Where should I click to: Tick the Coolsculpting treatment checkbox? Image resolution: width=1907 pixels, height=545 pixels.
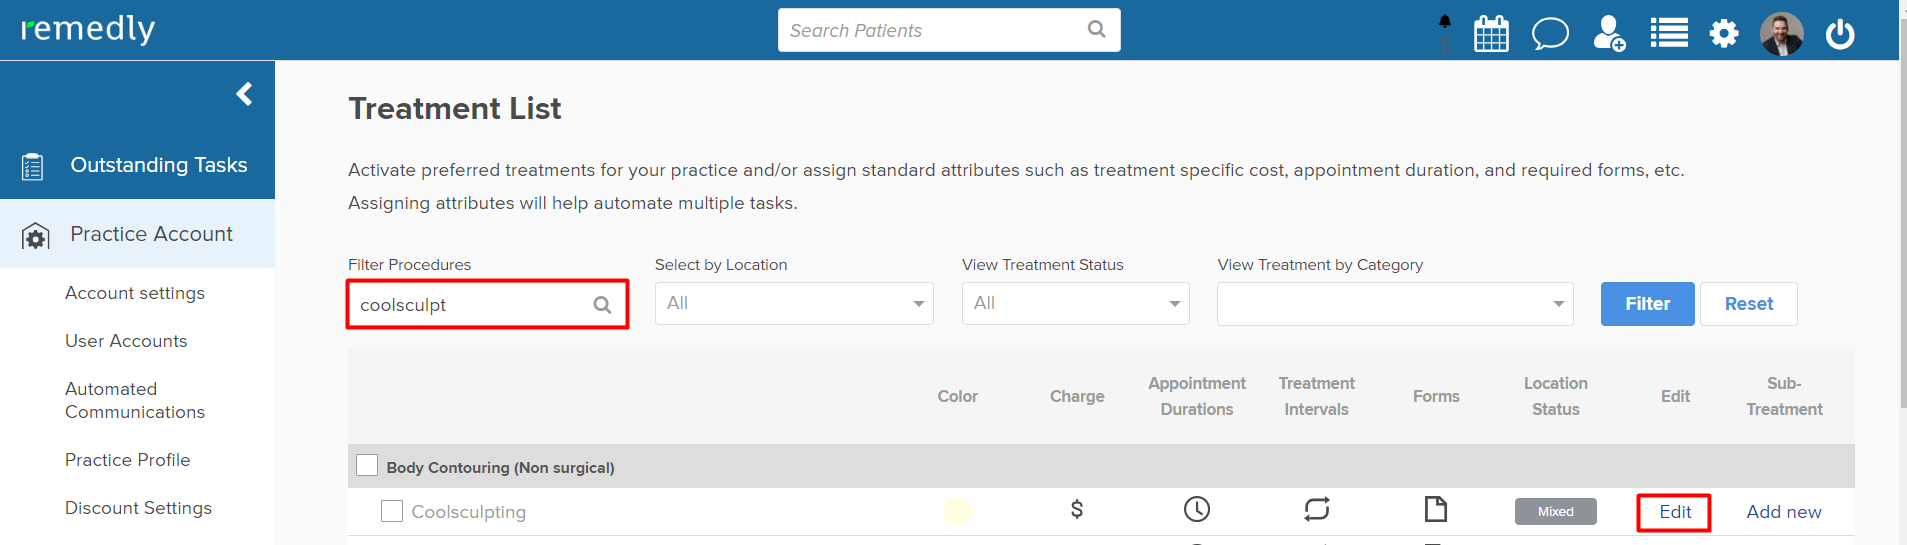pos(392,511)
